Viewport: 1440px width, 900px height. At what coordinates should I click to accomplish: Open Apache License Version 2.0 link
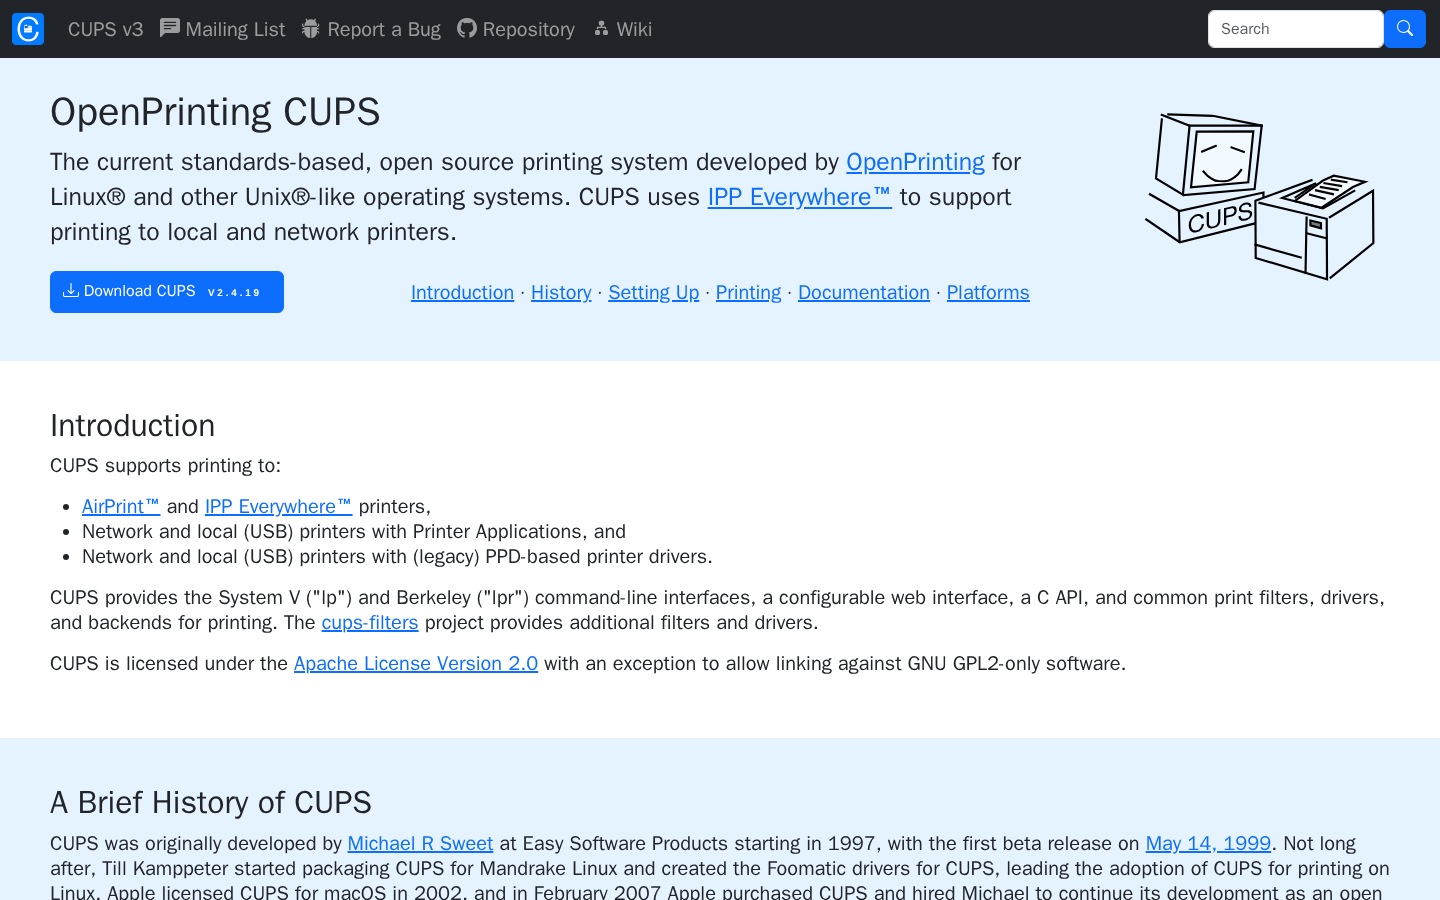coord(416,663)
